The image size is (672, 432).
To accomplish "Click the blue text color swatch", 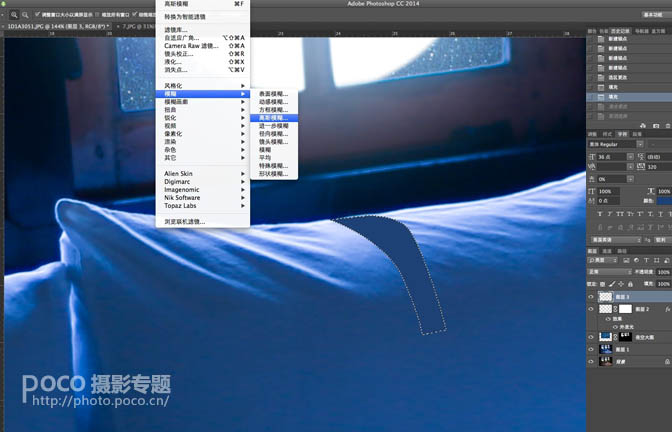I will (x=664, y=201).
